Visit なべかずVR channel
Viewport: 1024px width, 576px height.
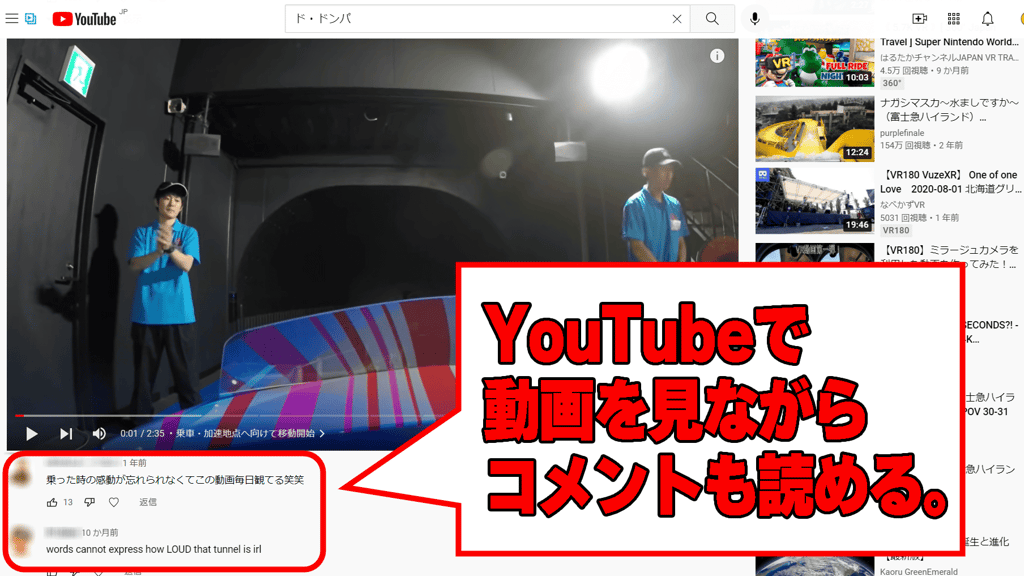click(902, 204)
